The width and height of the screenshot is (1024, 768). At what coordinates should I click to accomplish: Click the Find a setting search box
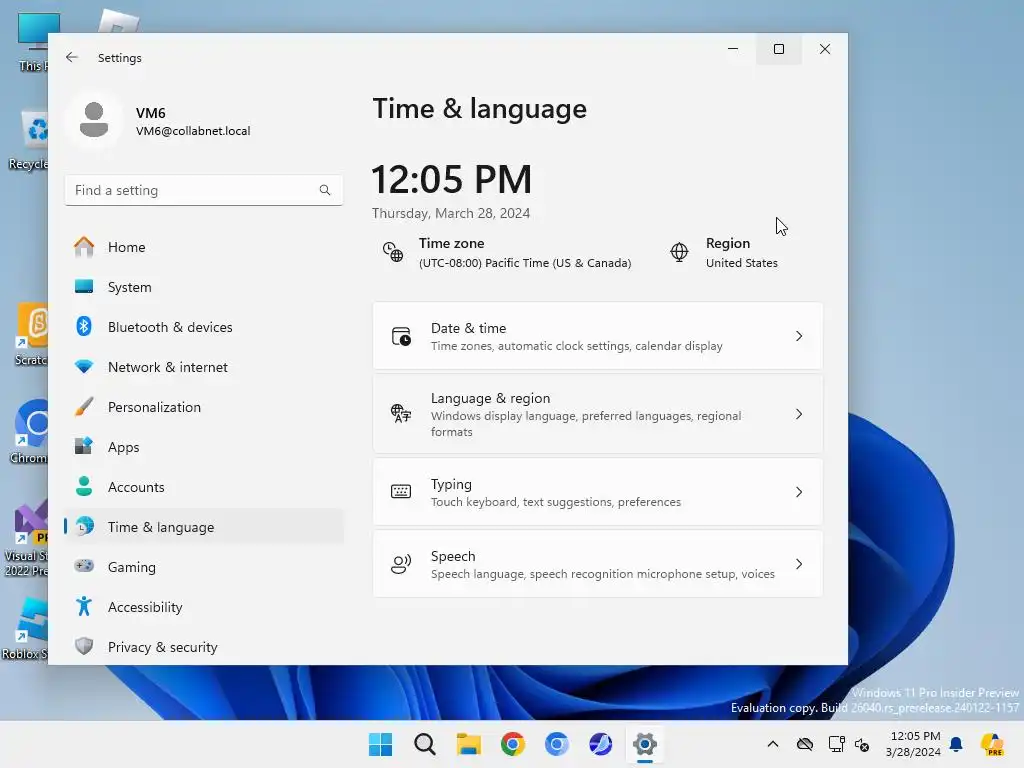204,190
